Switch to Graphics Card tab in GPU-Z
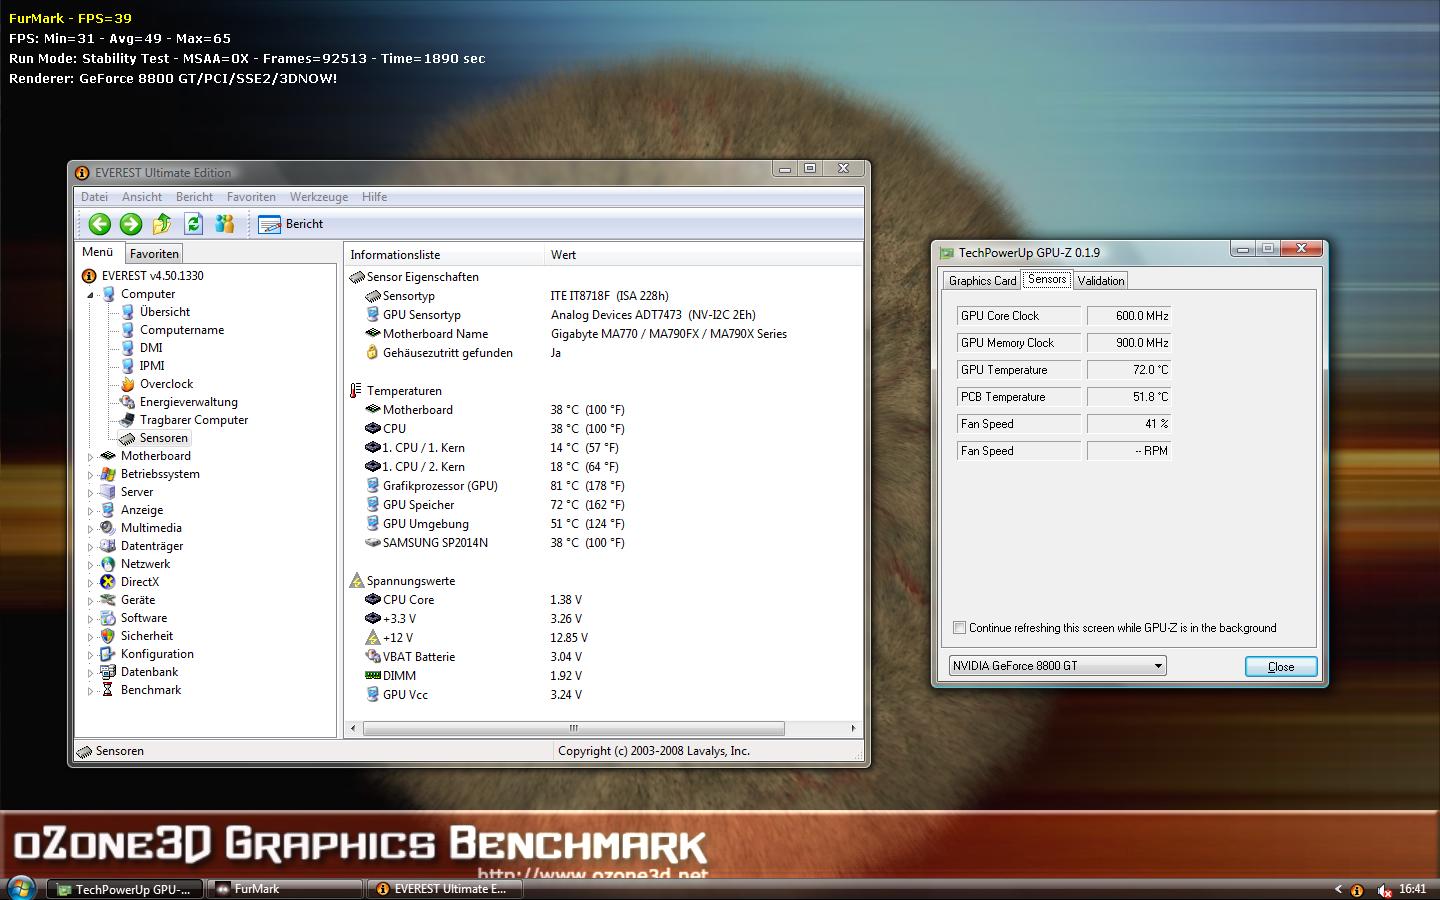The height and width of the screenshot is (900, 1440). tap(982, 281)
